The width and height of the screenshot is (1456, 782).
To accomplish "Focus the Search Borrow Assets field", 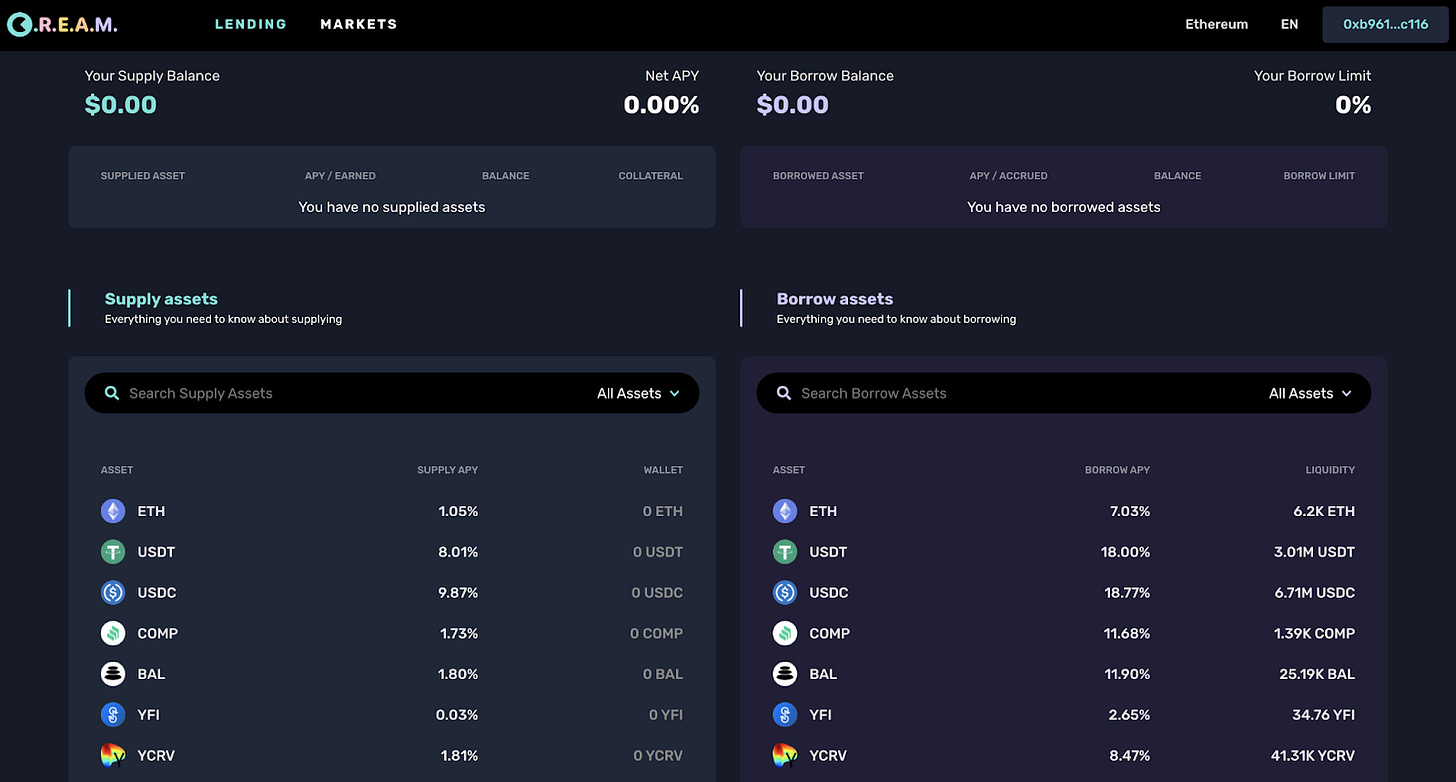I will [x=1064, y=393].
